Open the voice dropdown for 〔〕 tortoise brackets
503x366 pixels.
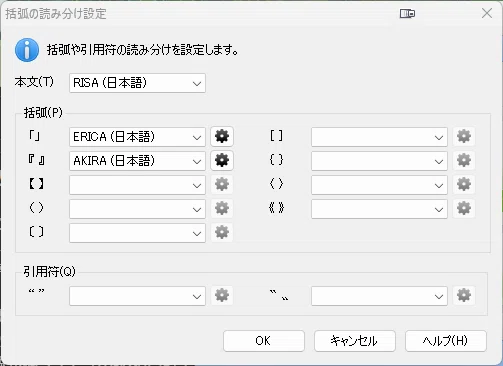[137, 233]
